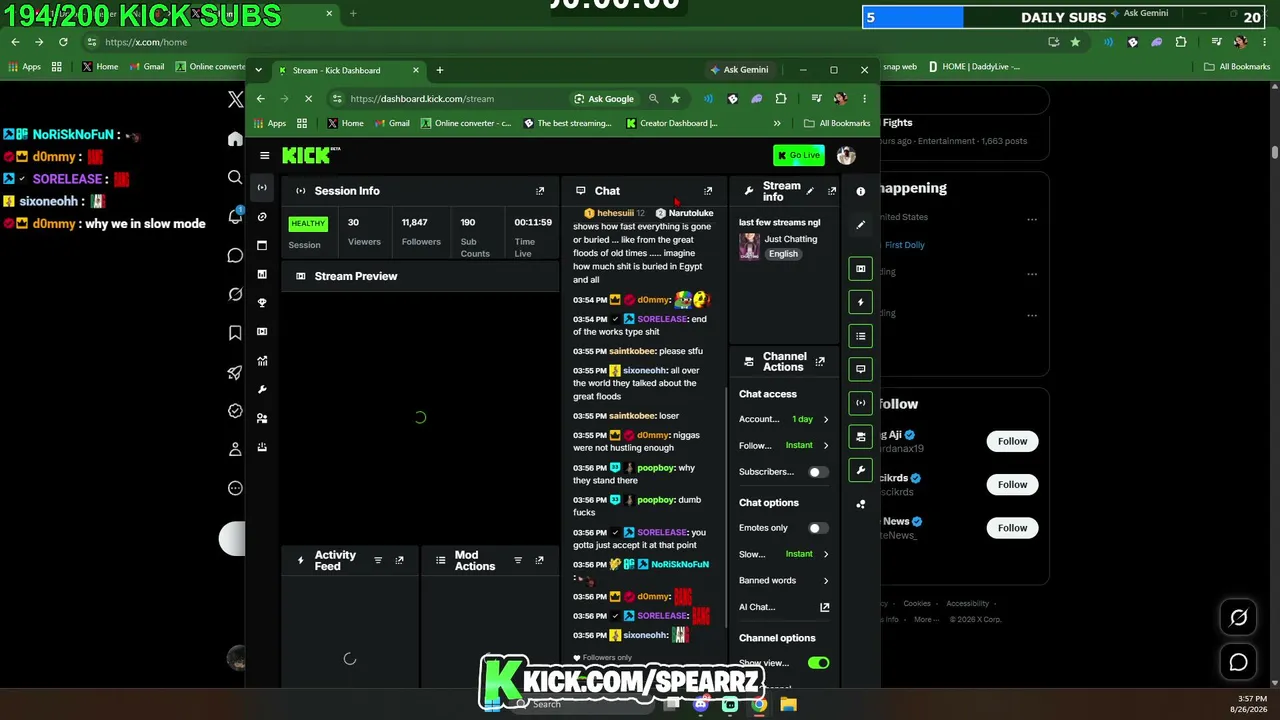Open Grok from the X floating buttons
This screenshot has width=1280, height=720.
click(1238, 618)
